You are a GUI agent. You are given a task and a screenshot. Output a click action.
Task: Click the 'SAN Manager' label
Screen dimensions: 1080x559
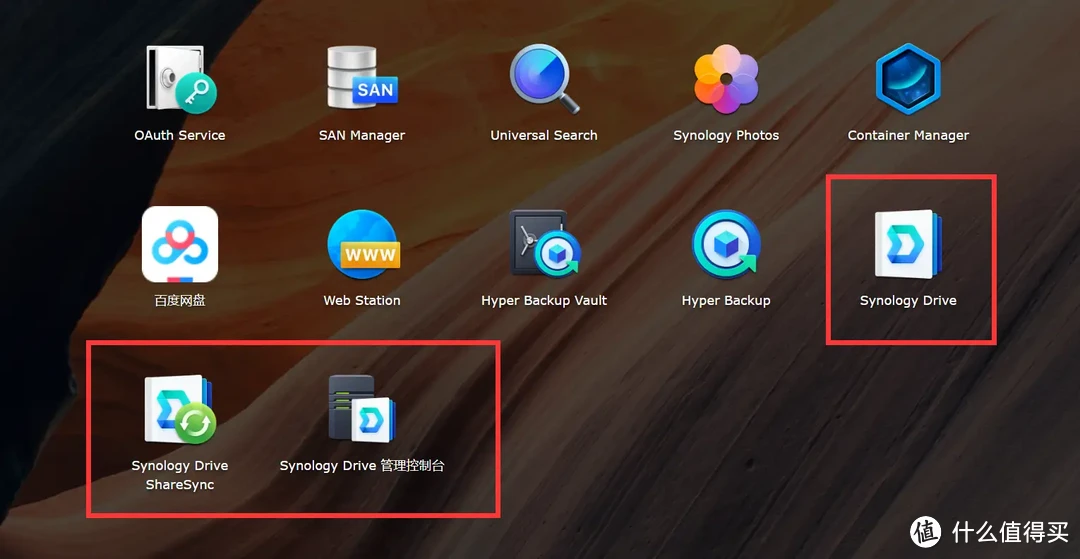pyautogui.click(x=362, y=136)
